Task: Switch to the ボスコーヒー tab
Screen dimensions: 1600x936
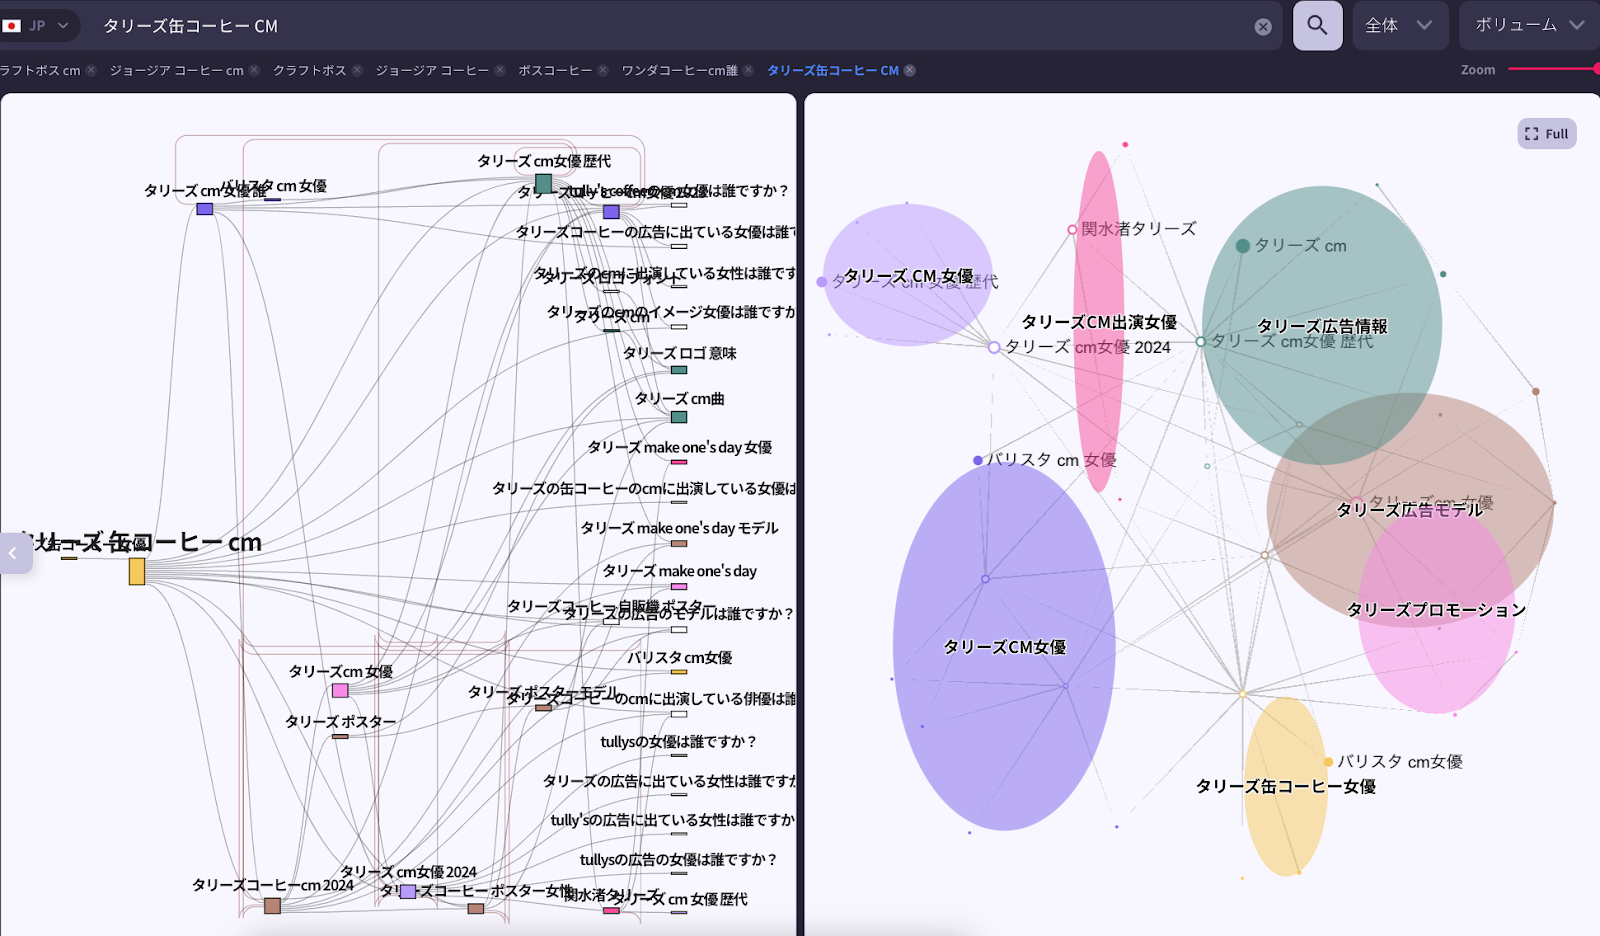Action: click(555, 70)
